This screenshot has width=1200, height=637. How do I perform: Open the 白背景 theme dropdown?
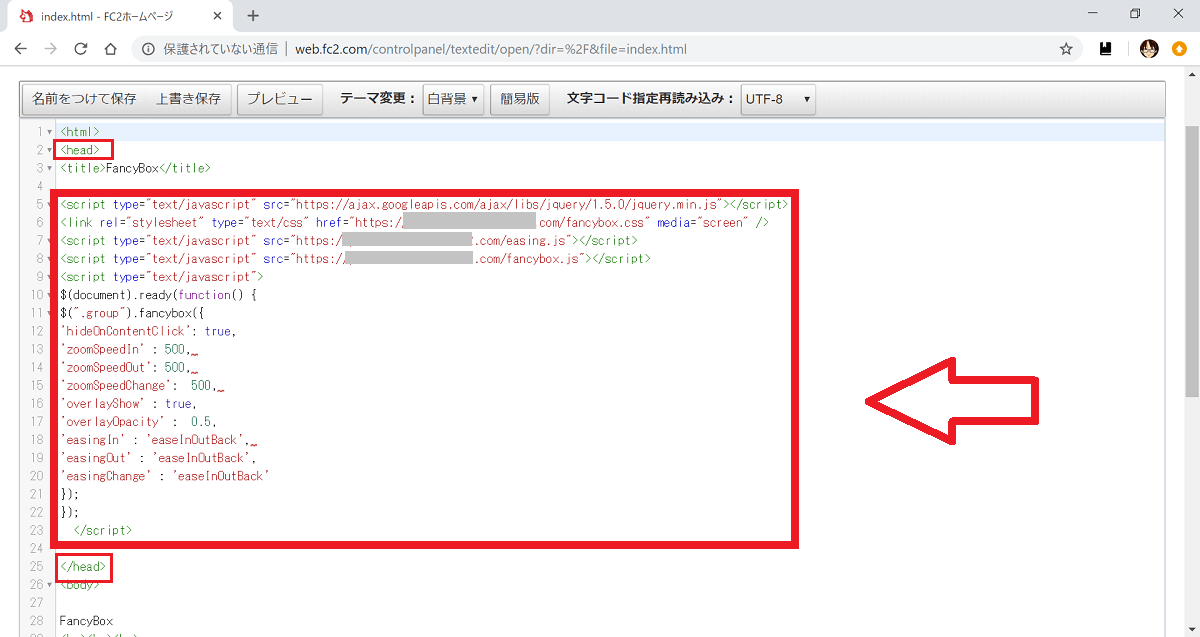[x=453, y=99]
